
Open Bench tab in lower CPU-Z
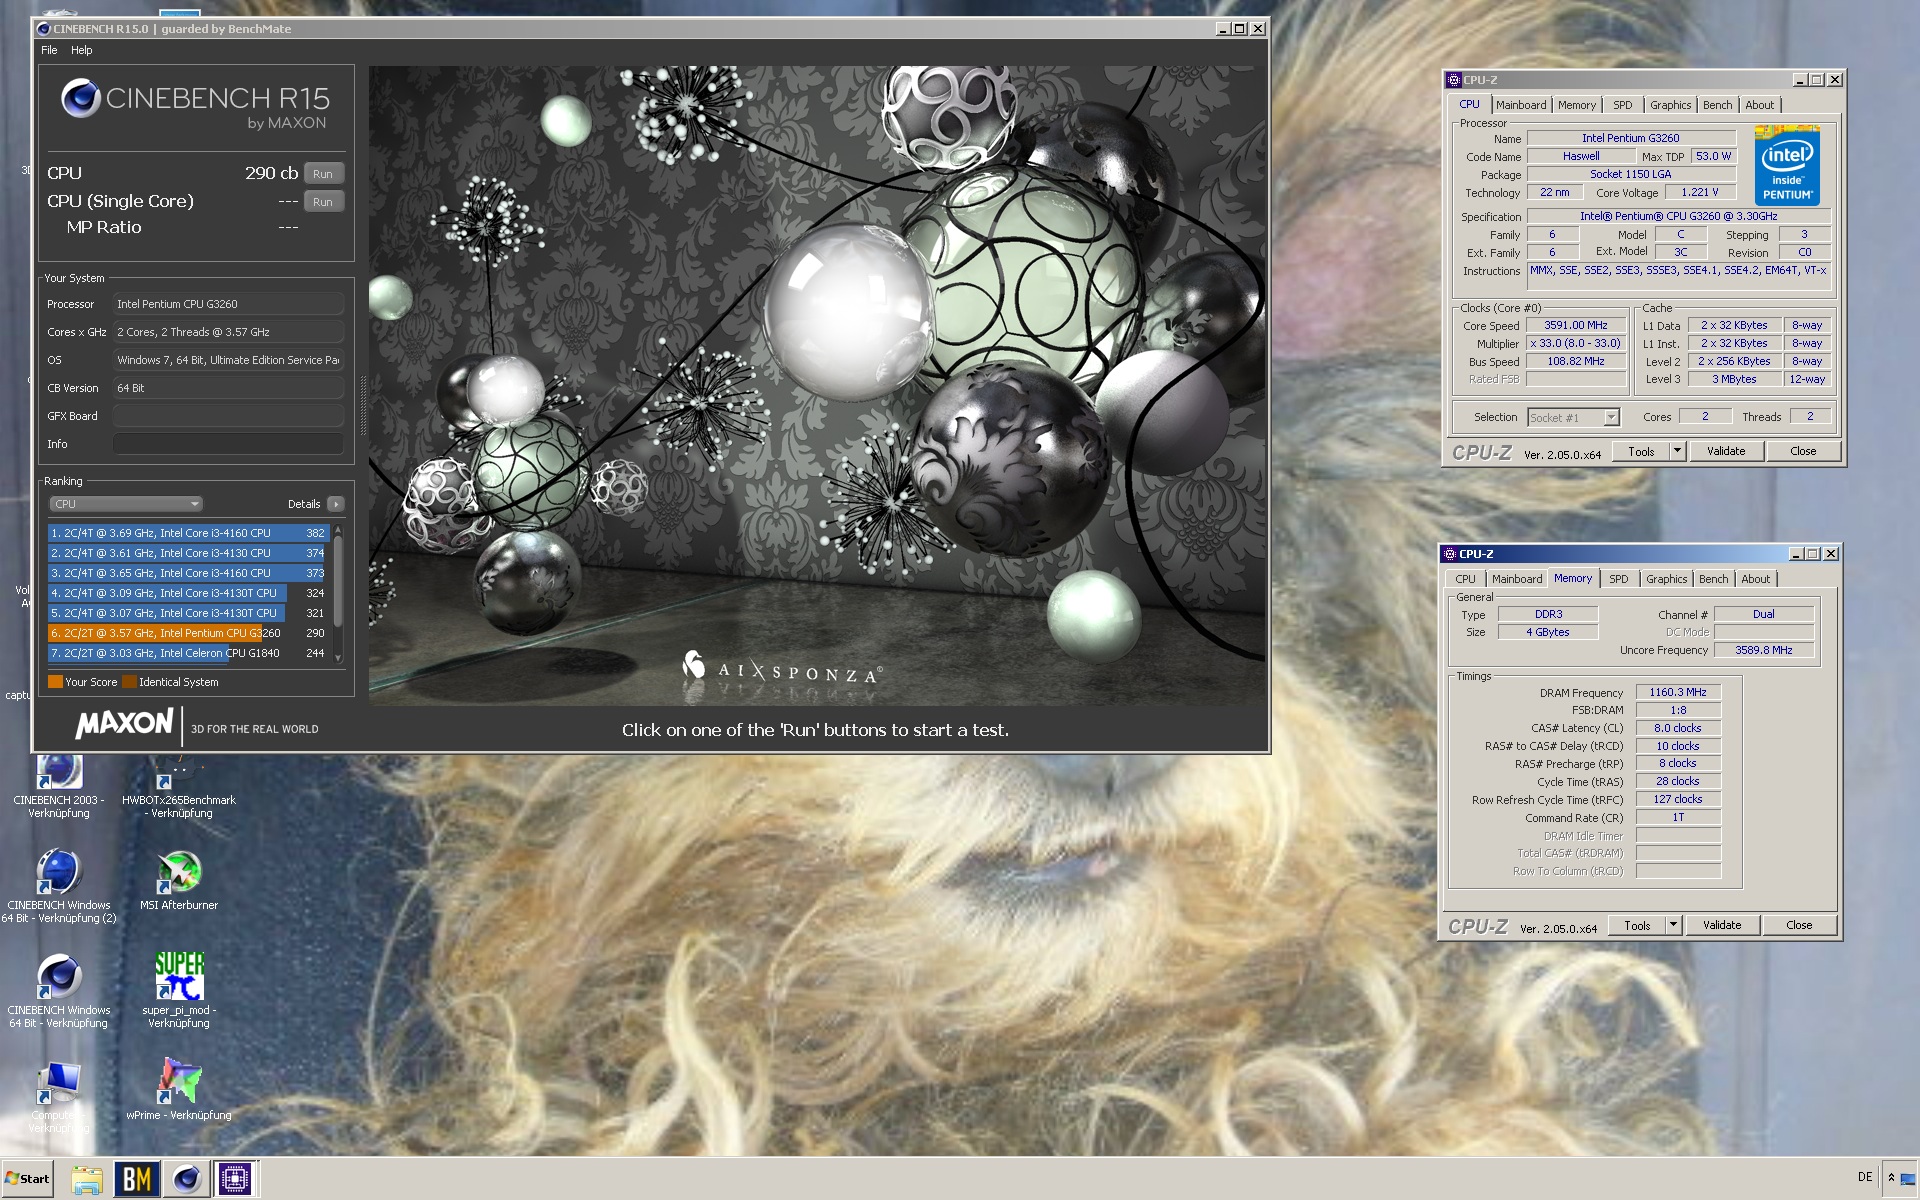click(x=1714, y=579)
